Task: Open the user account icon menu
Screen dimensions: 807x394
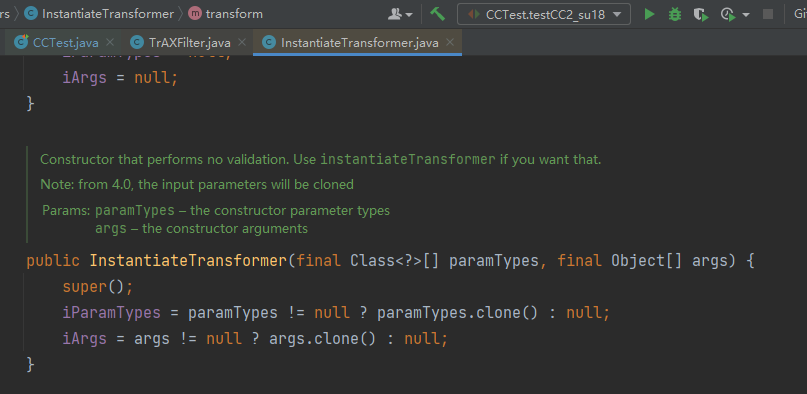Action: [400, 14]
